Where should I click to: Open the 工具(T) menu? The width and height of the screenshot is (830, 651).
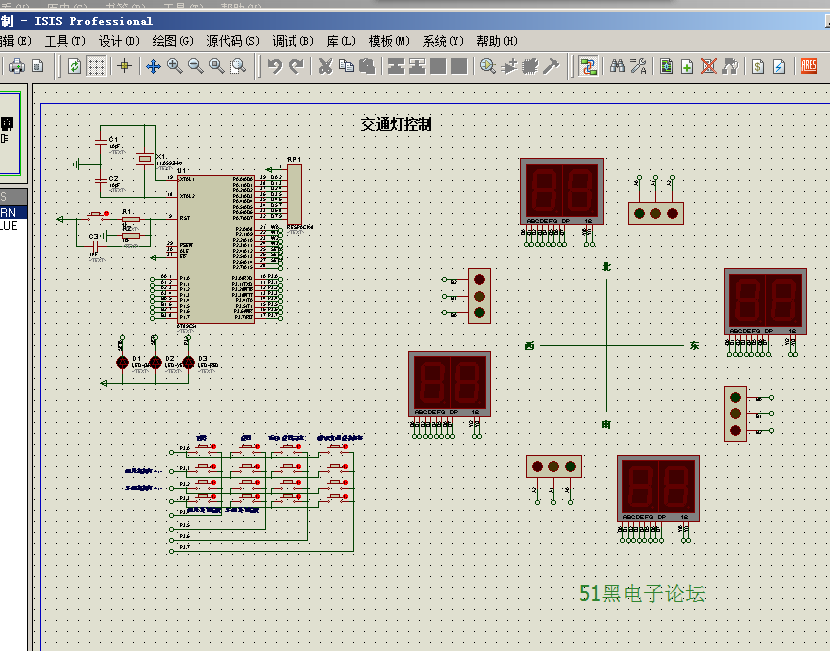click(x=65, y=41)
